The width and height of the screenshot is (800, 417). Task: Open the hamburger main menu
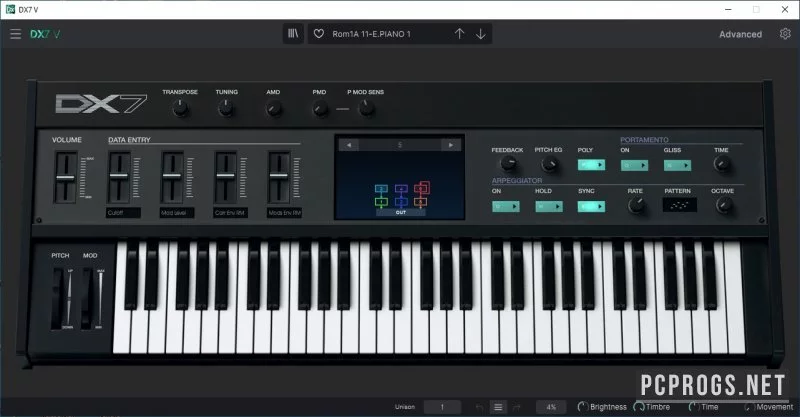[x=16, y=34]
